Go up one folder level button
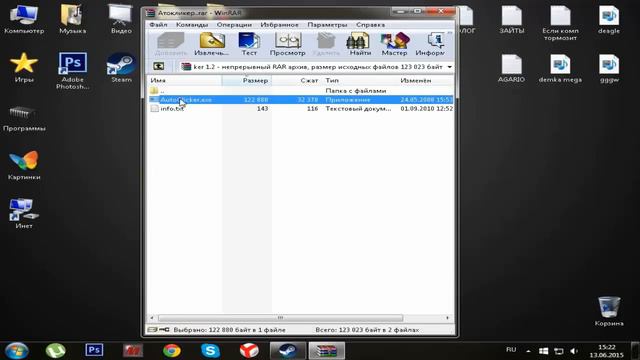Image resolution: width=640 pixels, height=360 pixels. pos(158,67)
